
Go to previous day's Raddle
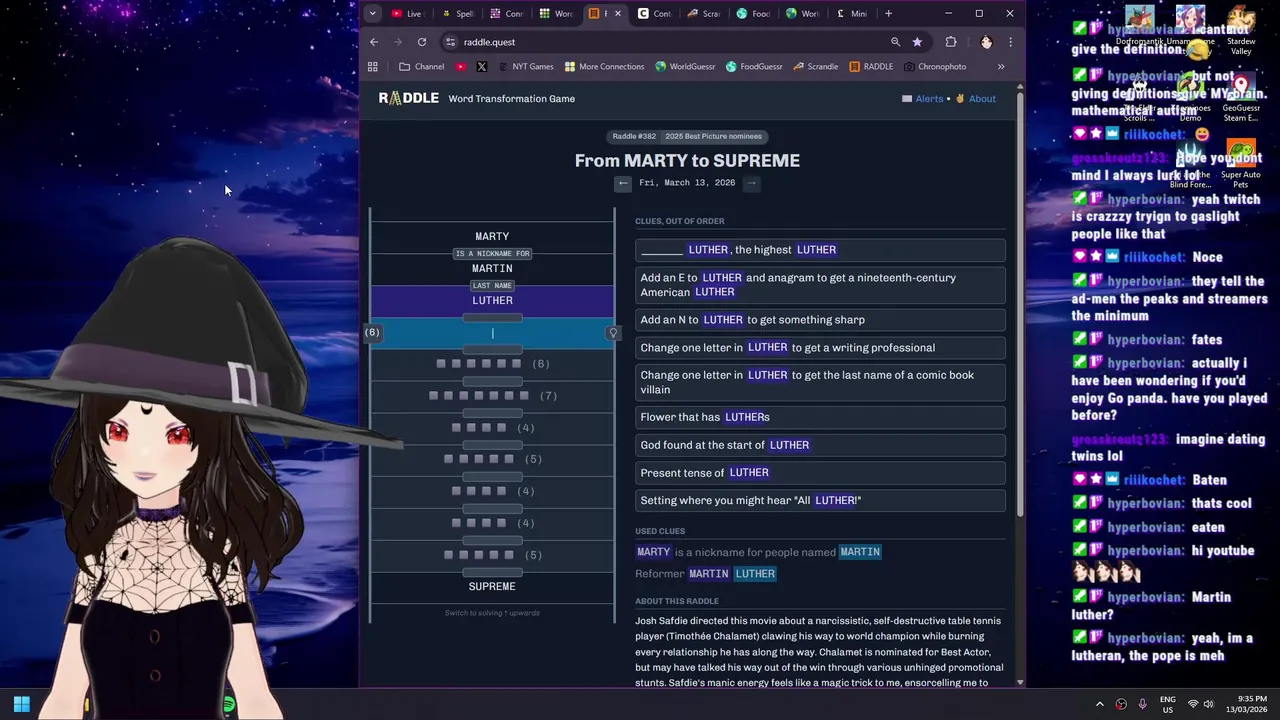click(623, 183)
